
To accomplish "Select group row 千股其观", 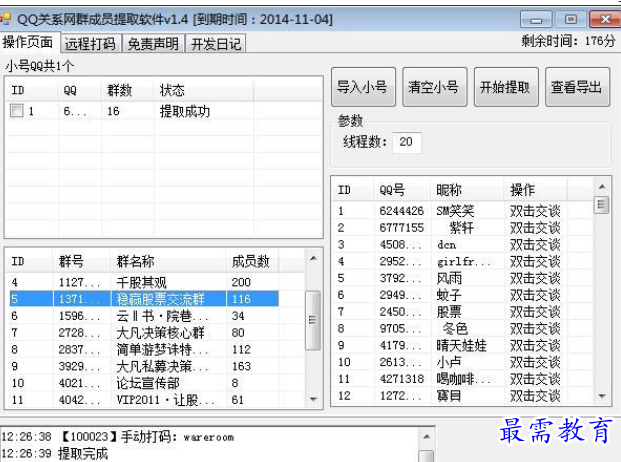I will (144, 282).
